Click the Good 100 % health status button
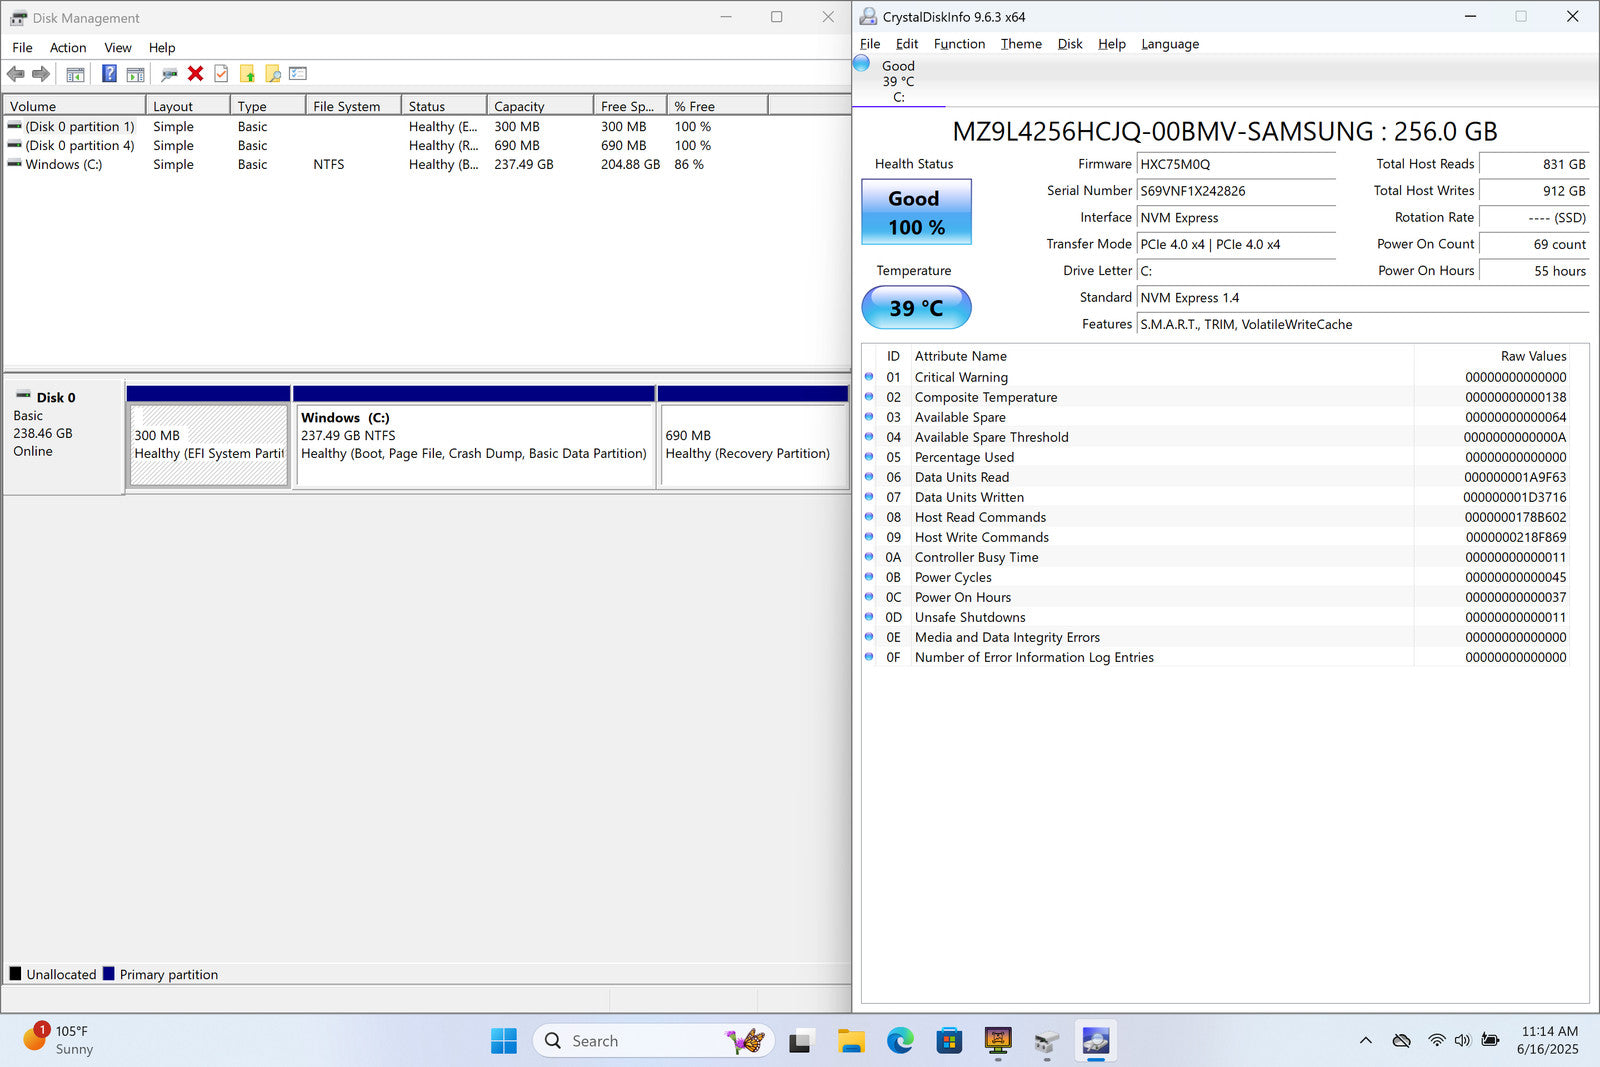Screen dimensions: 1600x1067 (916, 212)
